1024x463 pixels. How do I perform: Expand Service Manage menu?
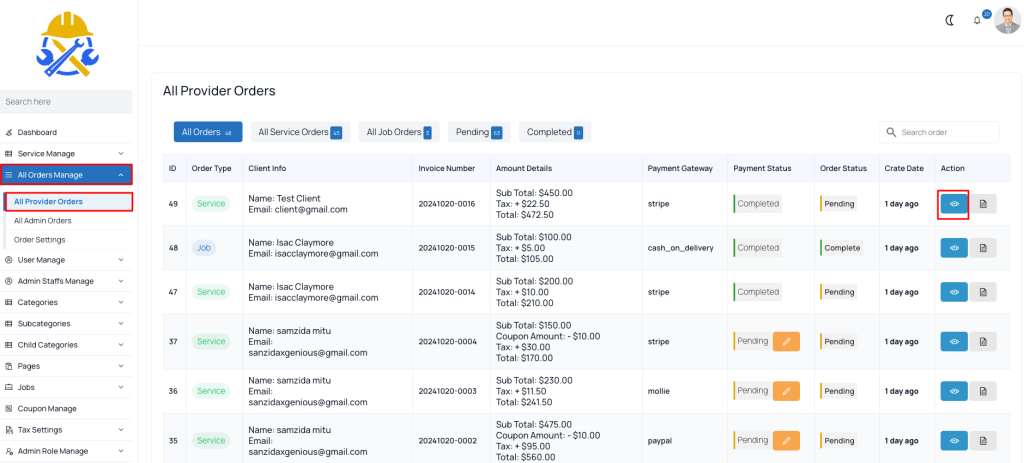66,153
